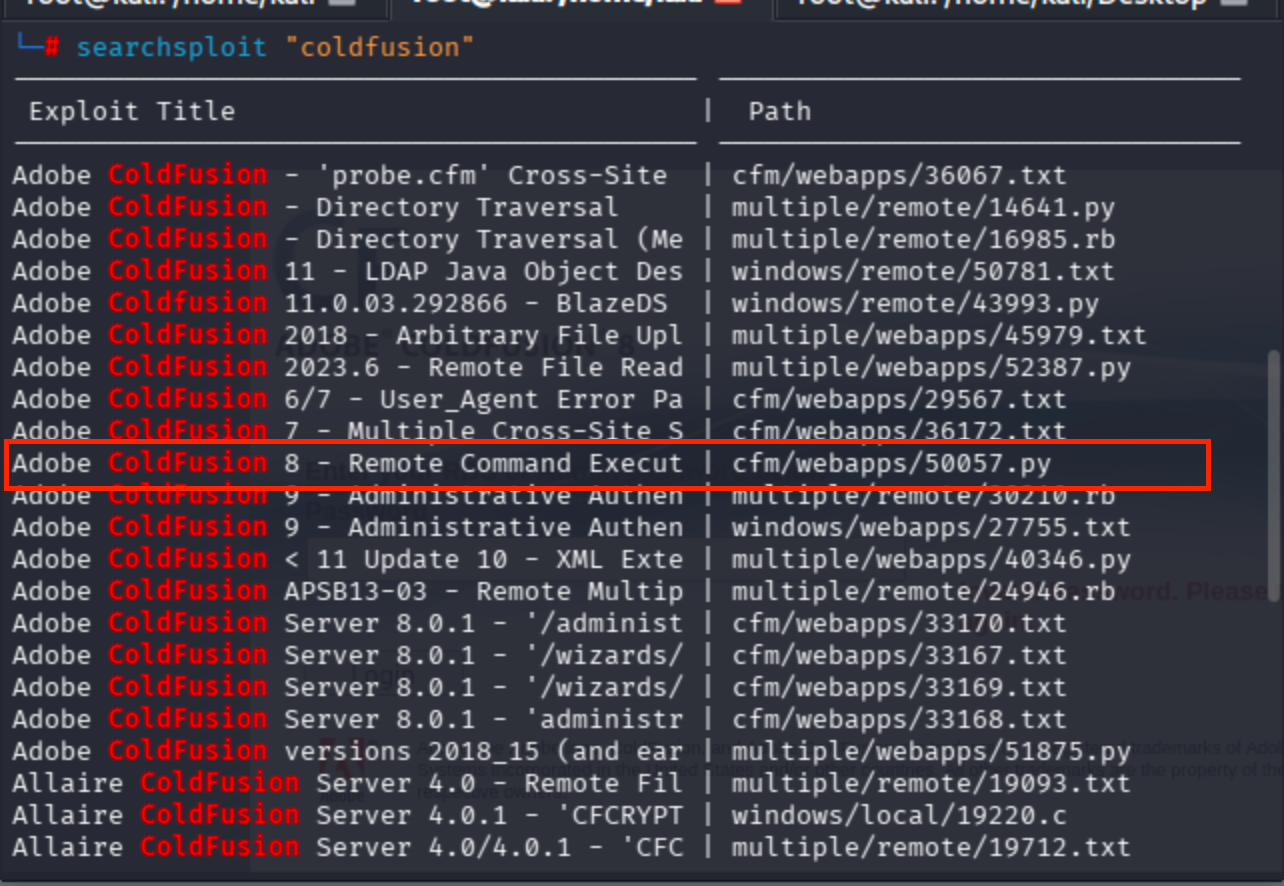Viewport: 1284px width, 886px height.
Task: Click the "Exploit Title" column header
Action: pyautogui.click(x=132, y=111)
